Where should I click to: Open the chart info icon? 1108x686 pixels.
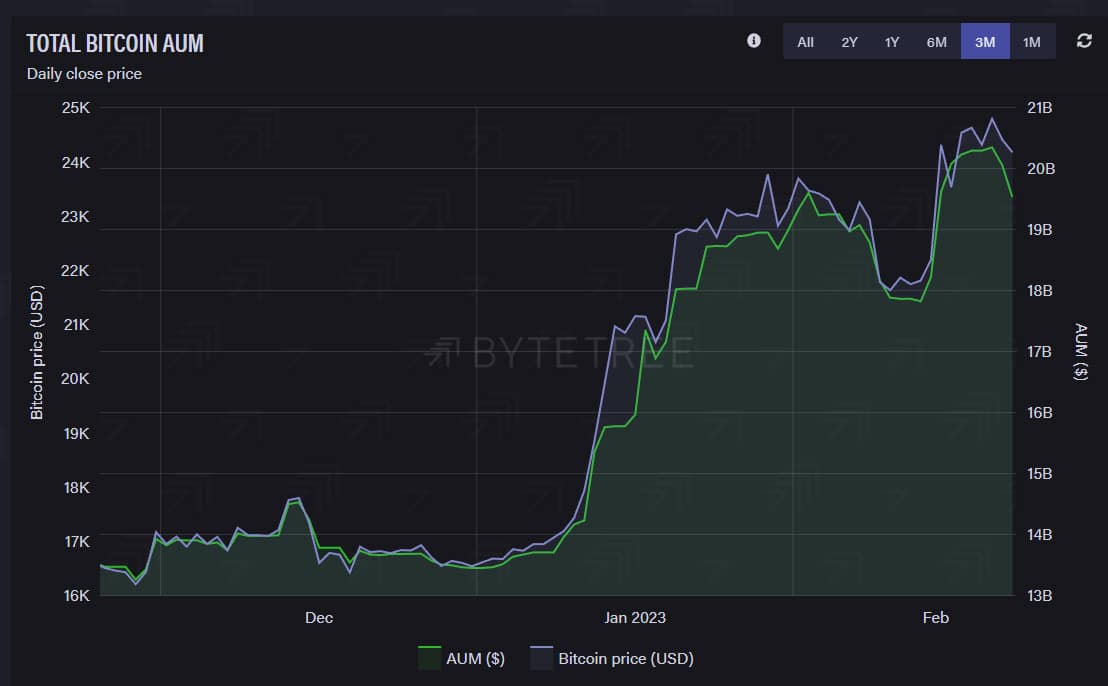click(x=754, y=41)
